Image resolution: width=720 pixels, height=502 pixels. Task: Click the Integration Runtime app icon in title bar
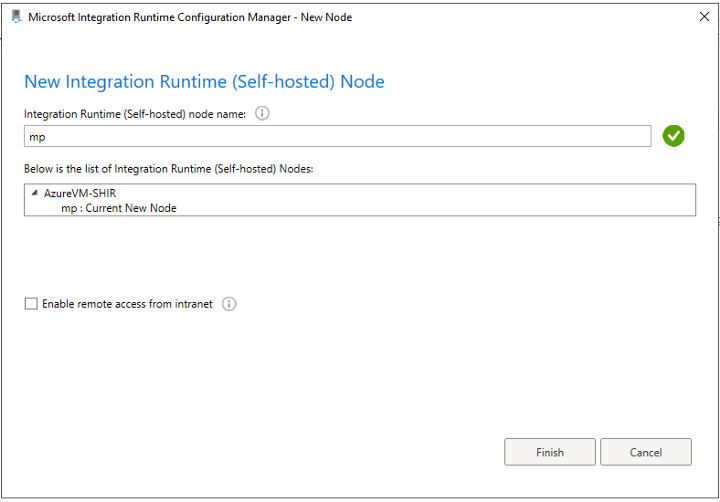click(x=15, y=17)
